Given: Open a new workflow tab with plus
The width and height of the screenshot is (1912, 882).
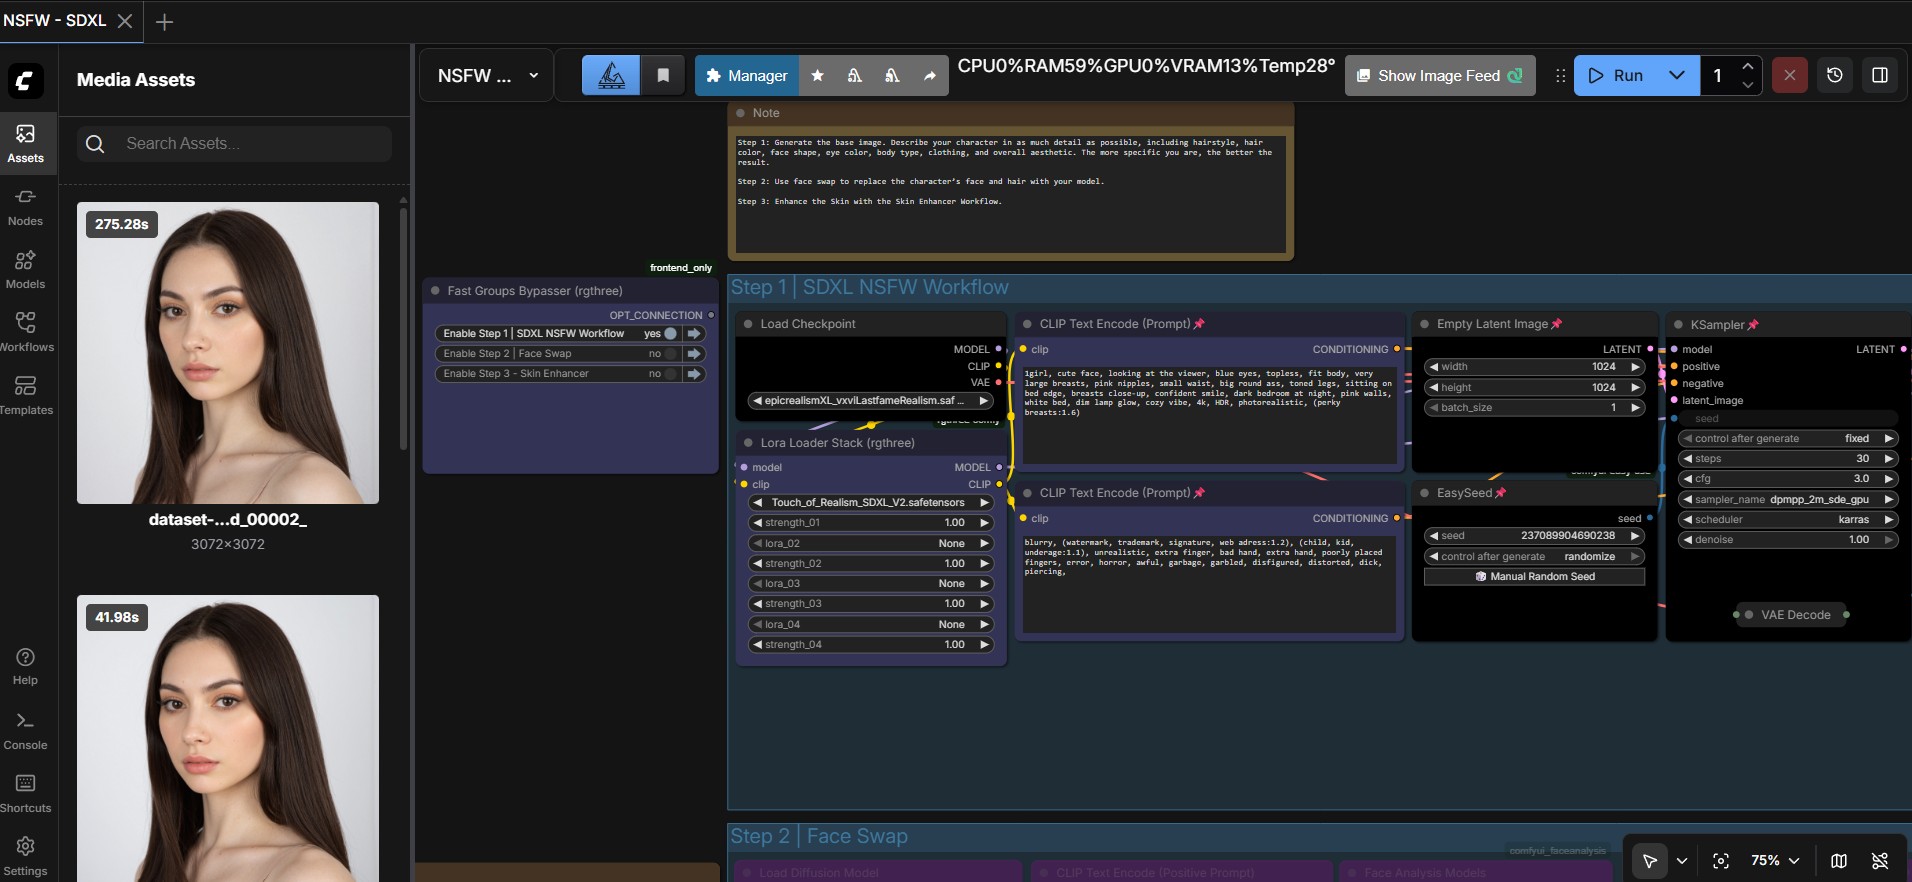Looking at the screenshot, I should coord(165,22).
